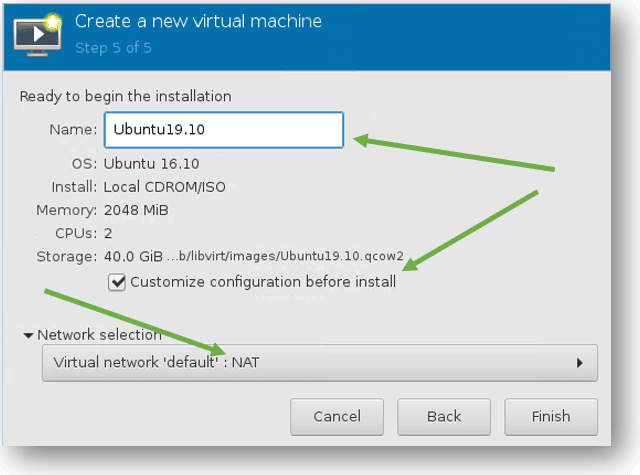Click the Ready to begin the installation heading
The width and height of the screenshot is (640, 475).
126,96
